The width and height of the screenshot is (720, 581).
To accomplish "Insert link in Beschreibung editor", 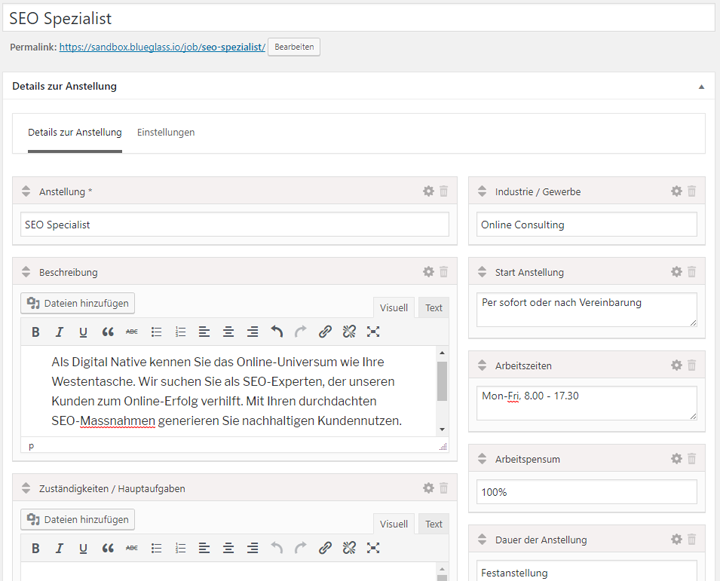I will coord(325,332).
